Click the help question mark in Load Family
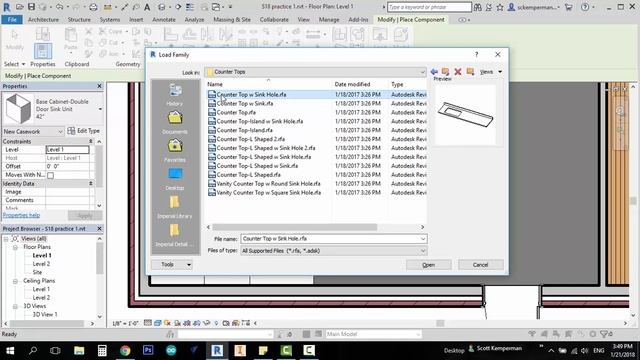640x360 pixels. click(x=476, y=54)
